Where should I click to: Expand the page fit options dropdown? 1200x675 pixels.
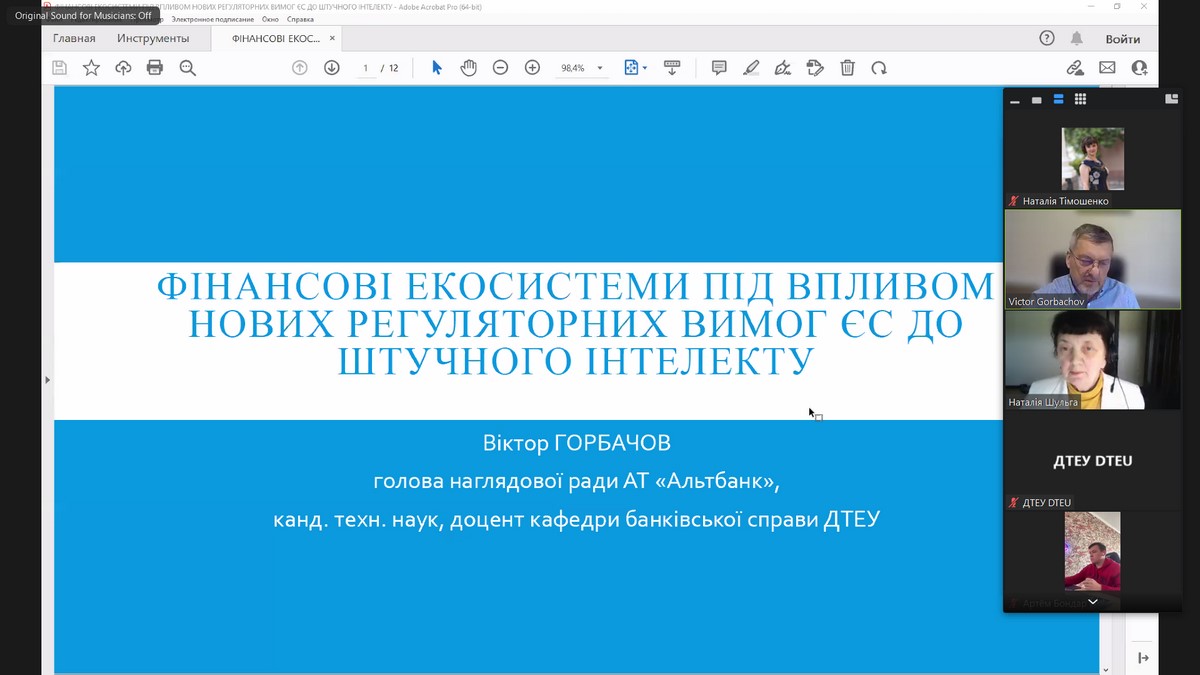pyautogui.click(x=645, y=69)
